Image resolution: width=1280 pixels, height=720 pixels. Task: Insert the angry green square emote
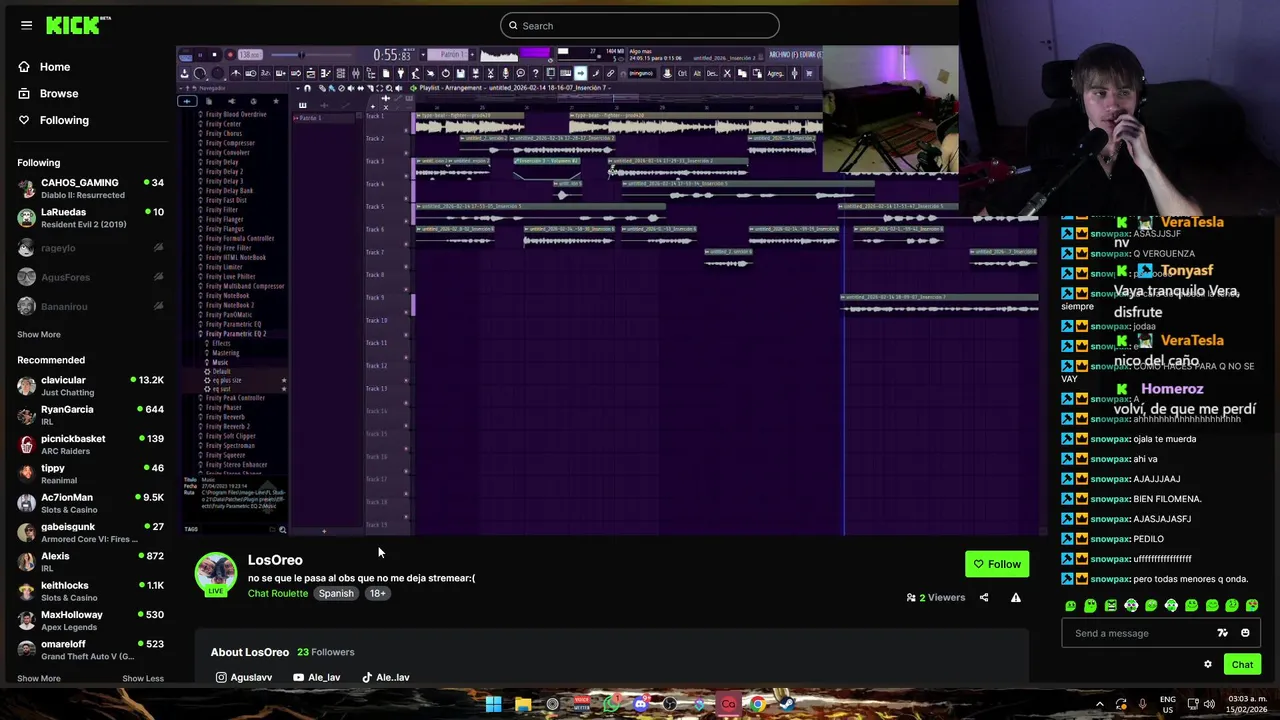[x=1111, y=605]
